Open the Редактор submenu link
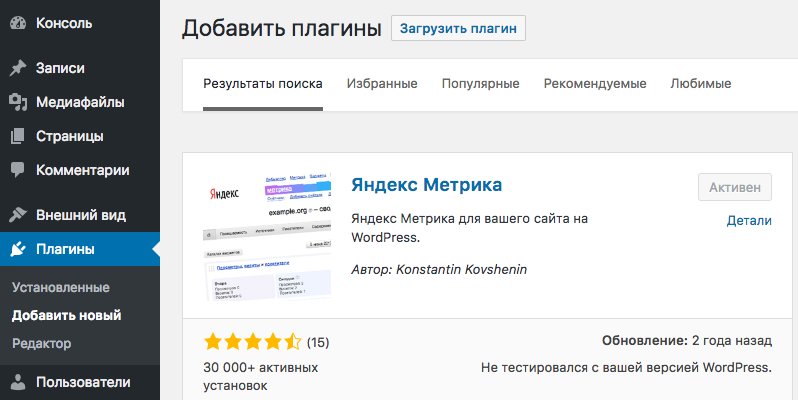 pos(42,344)
